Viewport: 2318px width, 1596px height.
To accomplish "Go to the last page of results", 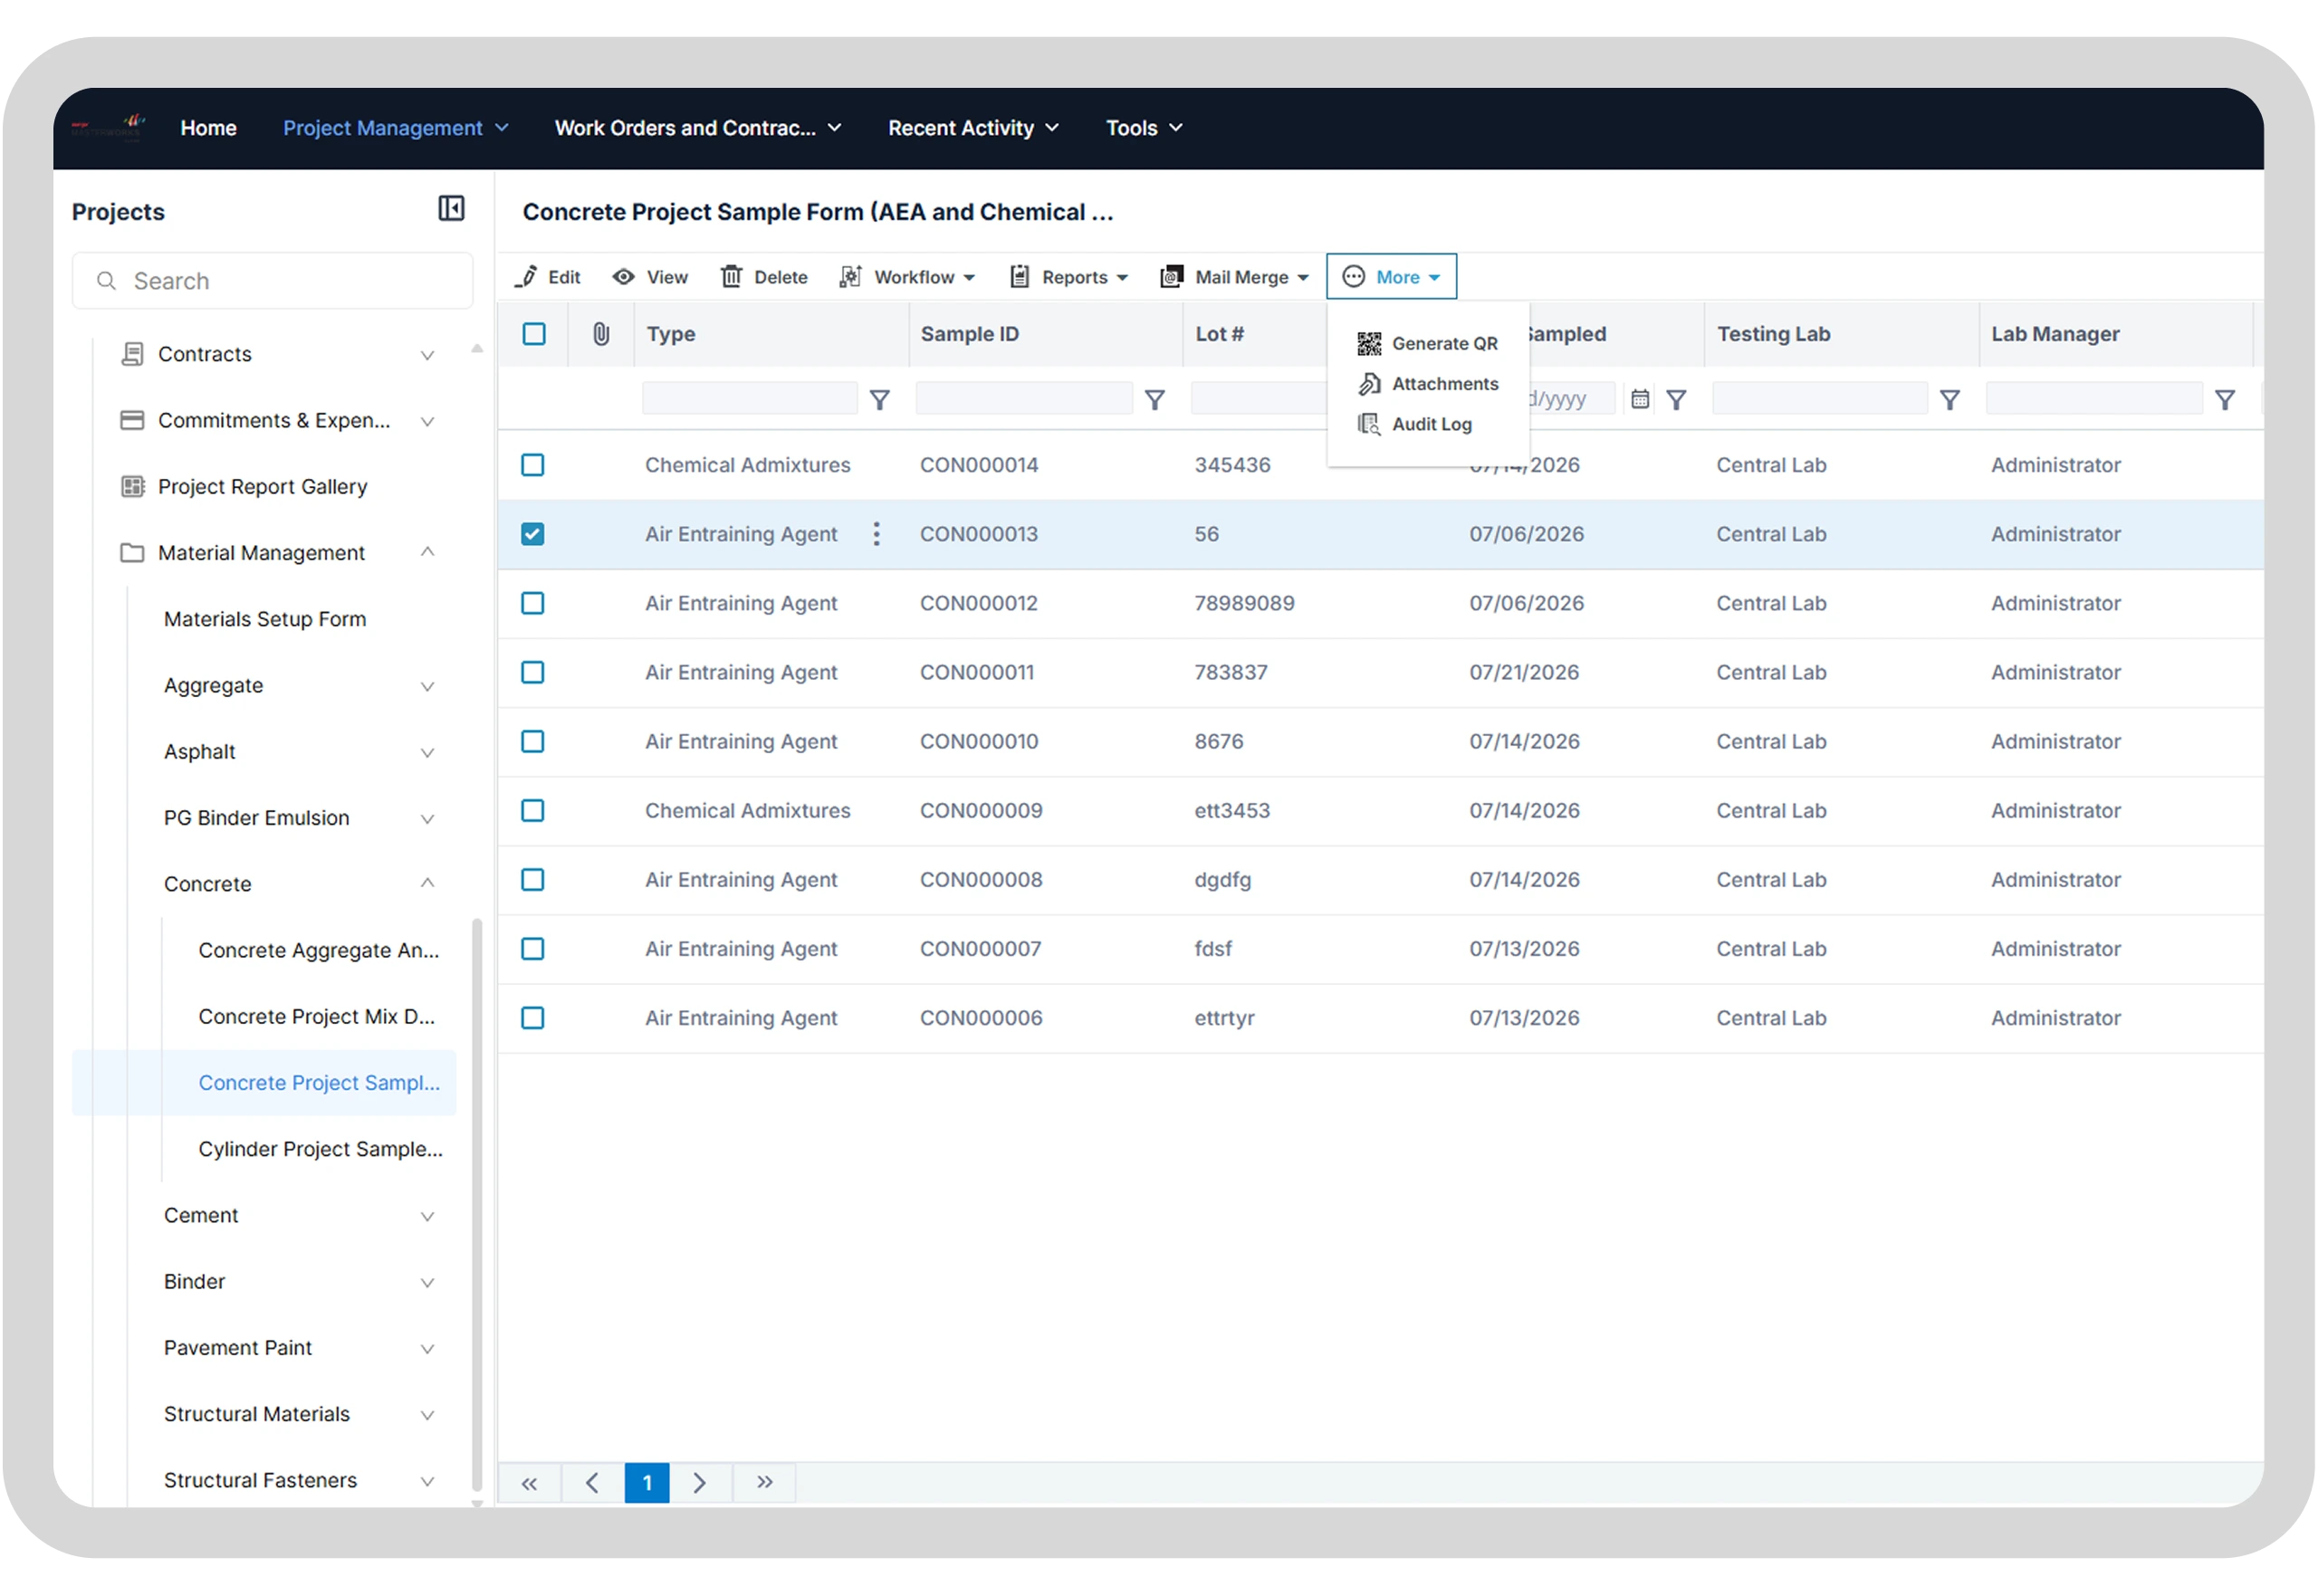I will (x=765, y=1483).
